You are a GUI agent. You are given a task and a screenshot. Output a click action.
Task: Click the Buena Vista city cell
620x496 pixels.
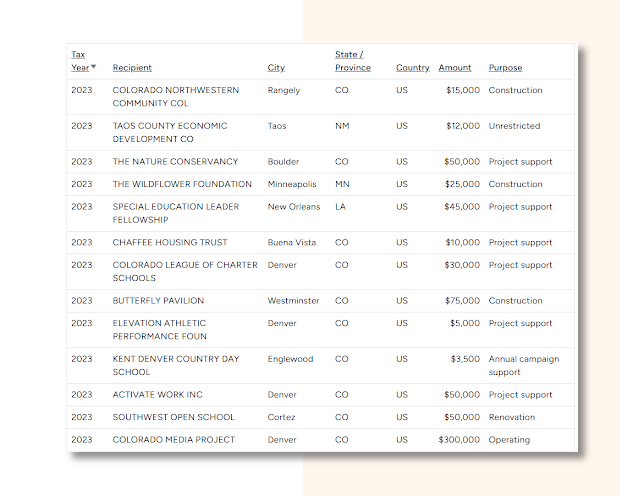292,242
